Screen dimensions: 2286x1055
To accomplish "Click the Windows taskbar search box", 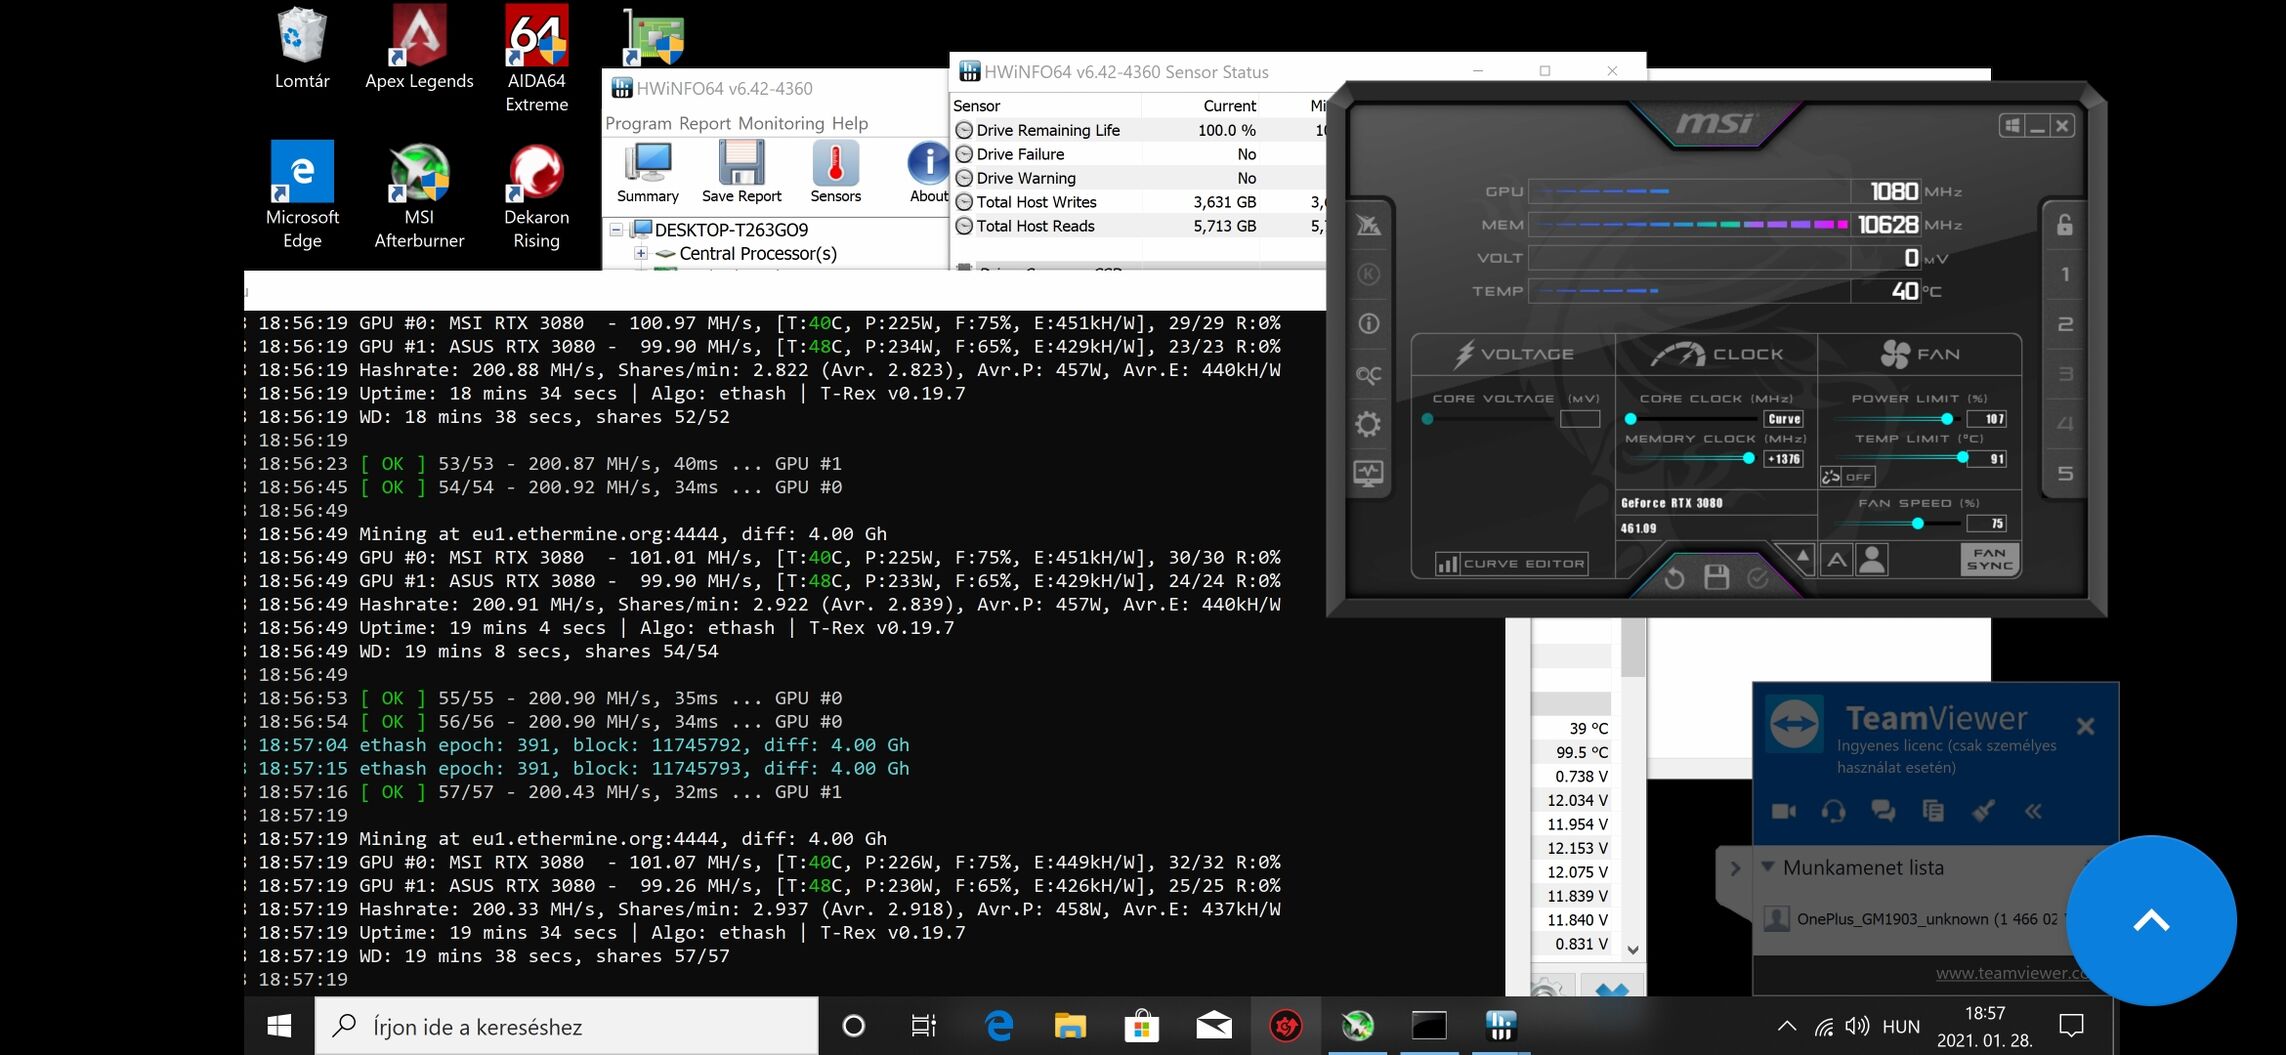I will (567, 1026).
